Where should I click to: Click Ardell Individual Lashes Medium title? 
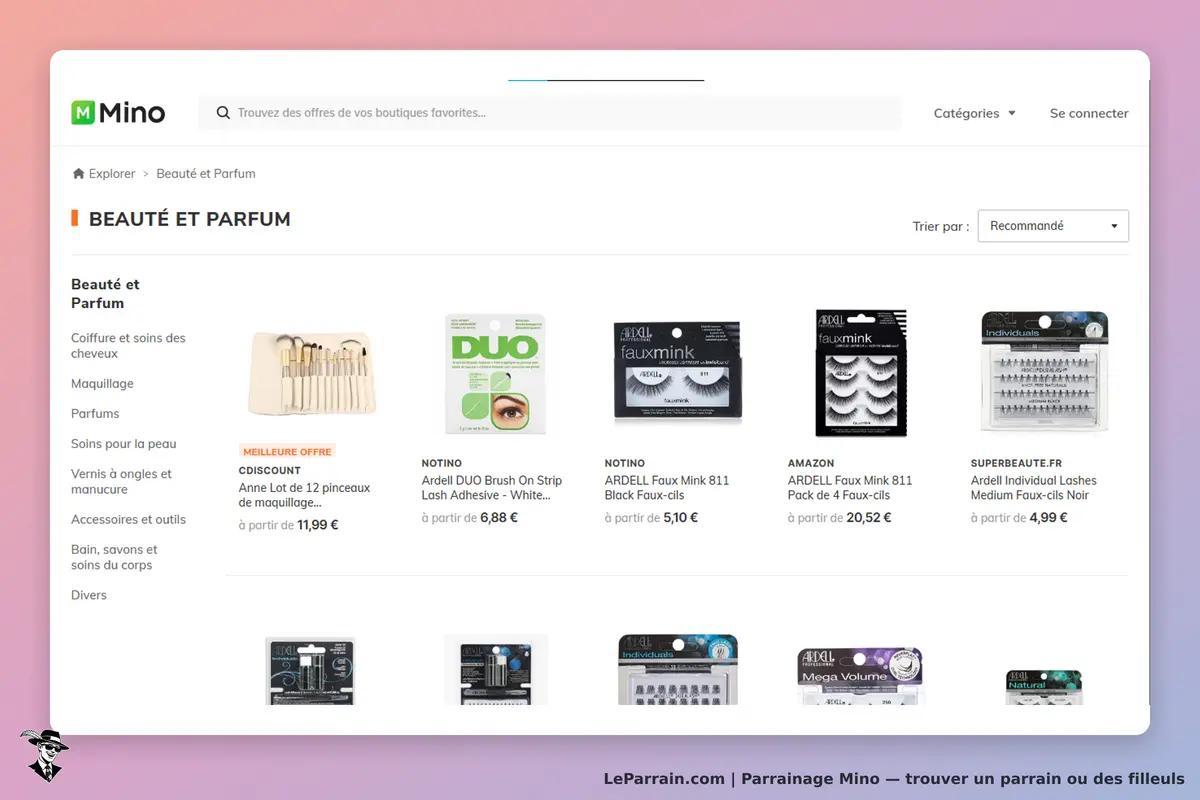(1034, 488)
